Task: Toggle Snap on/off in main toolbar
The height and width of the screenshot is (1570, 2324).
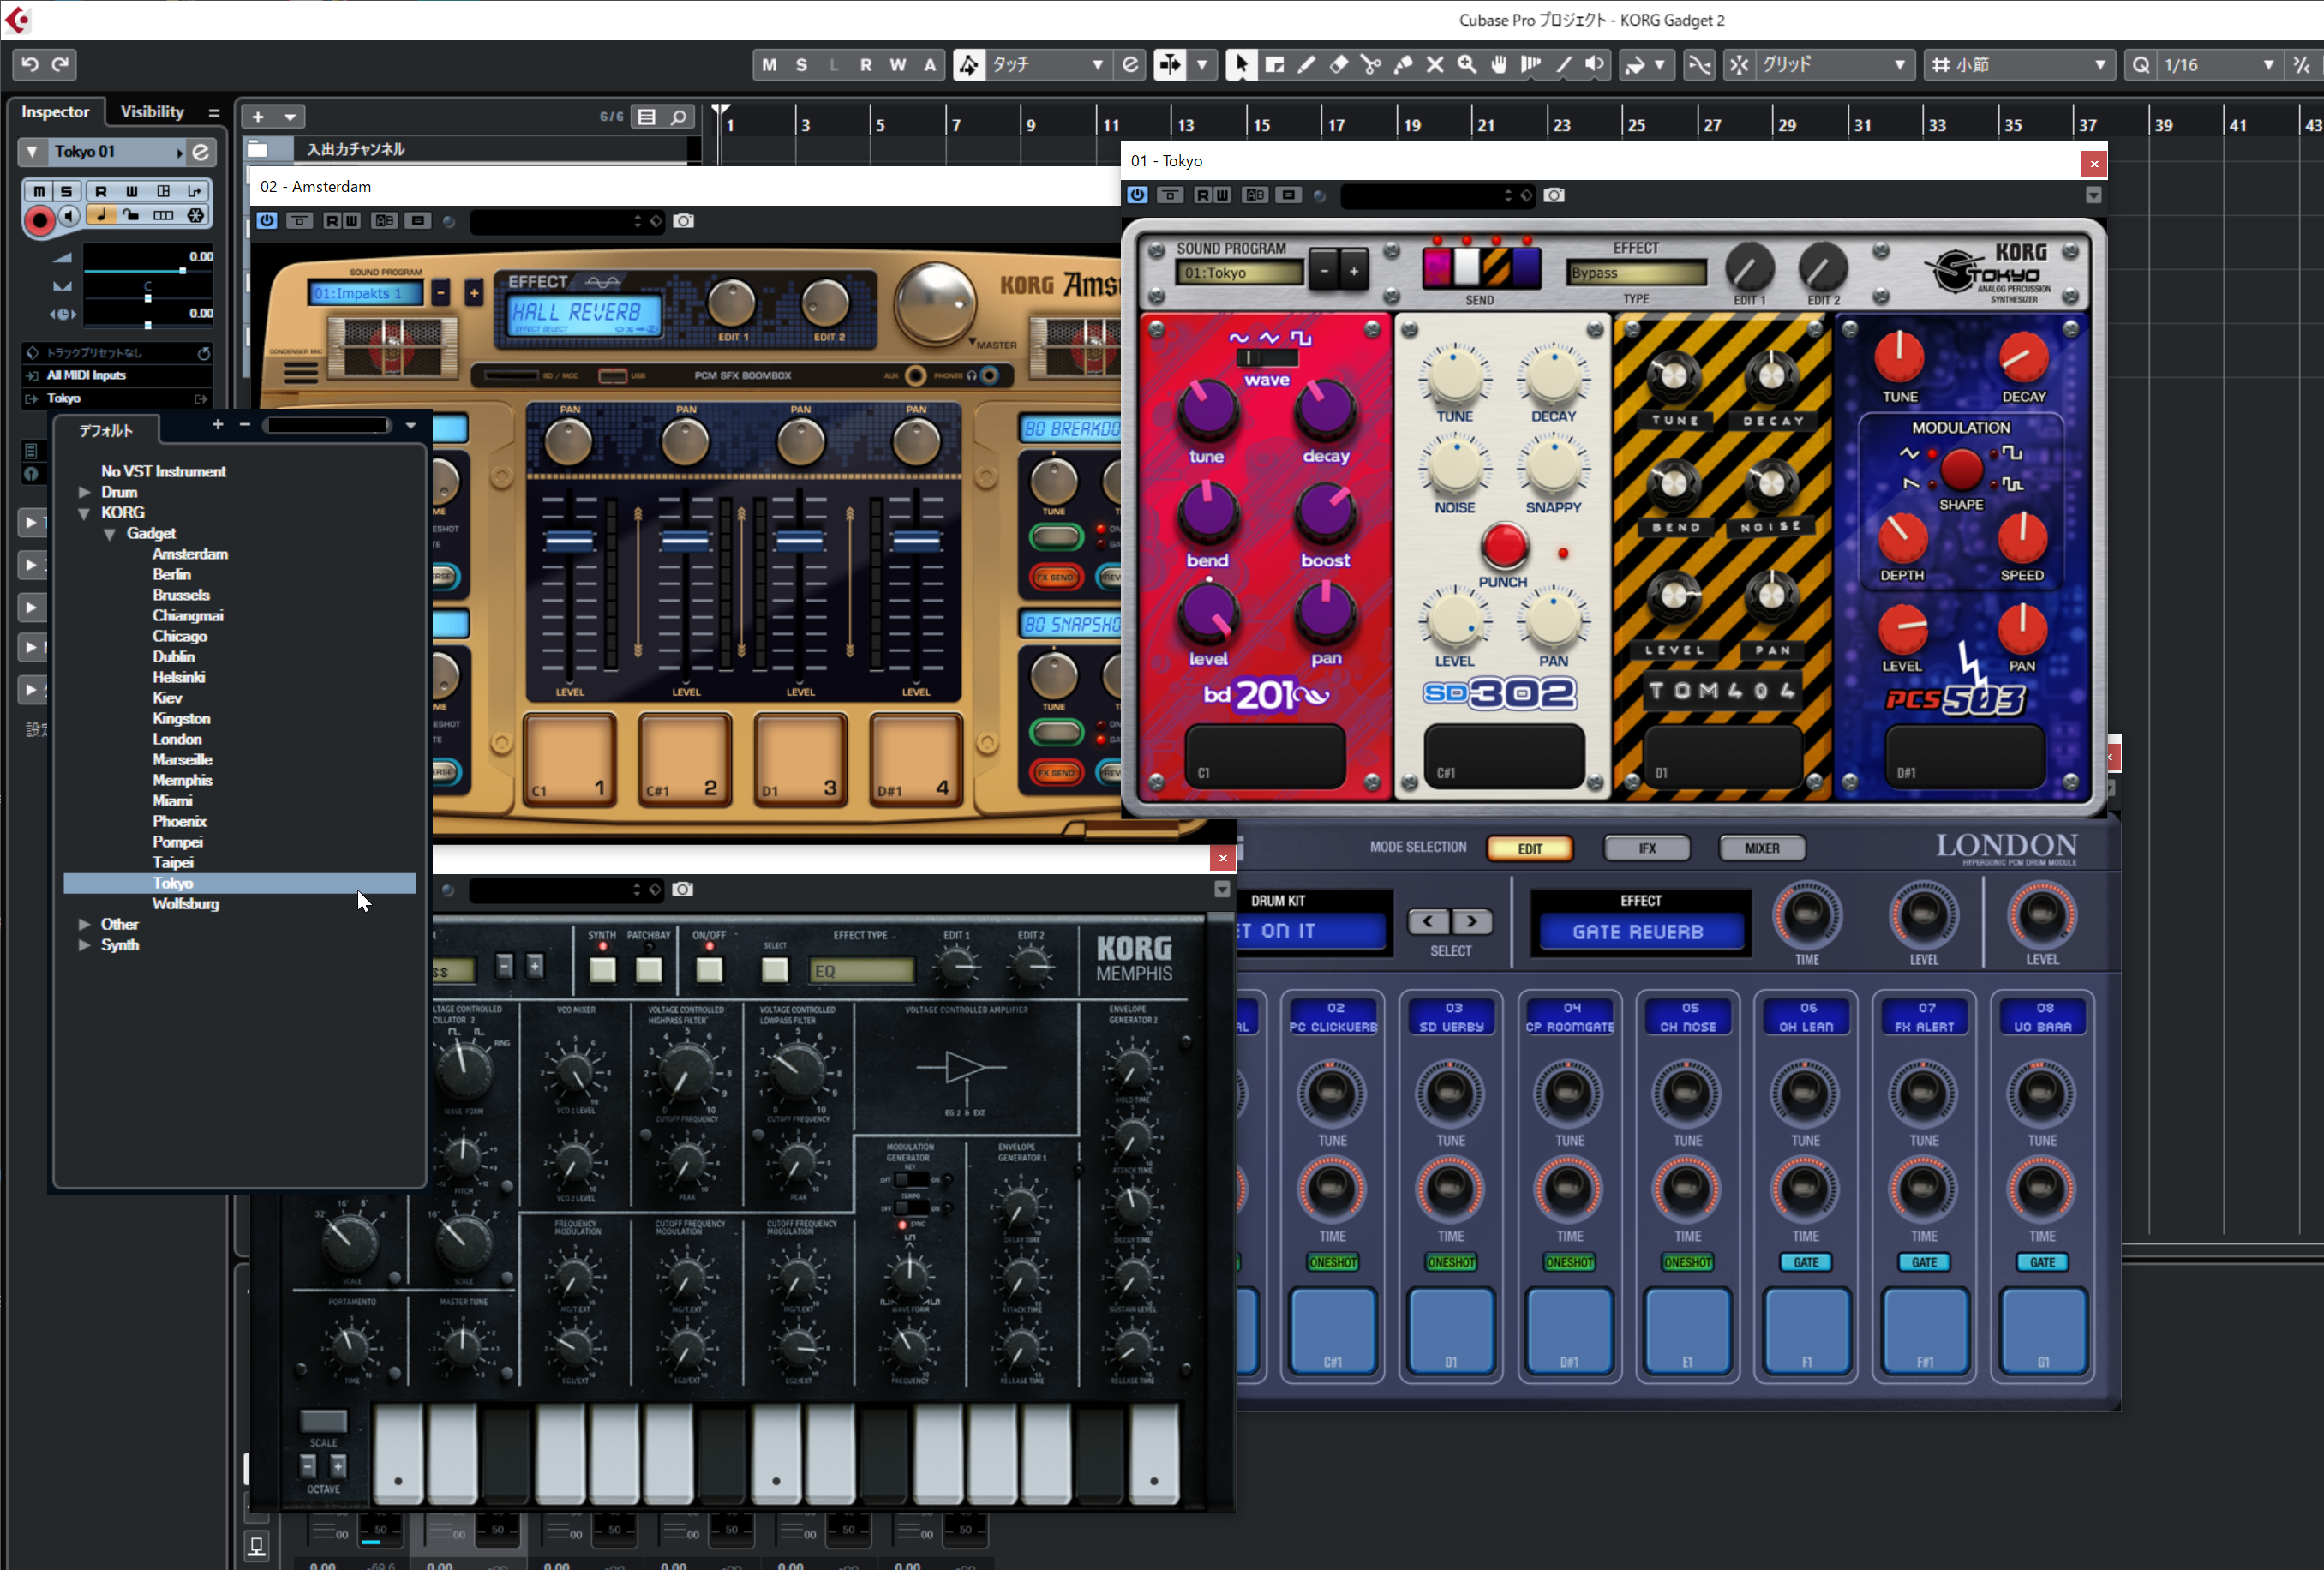Action: tap(1739, 65)
